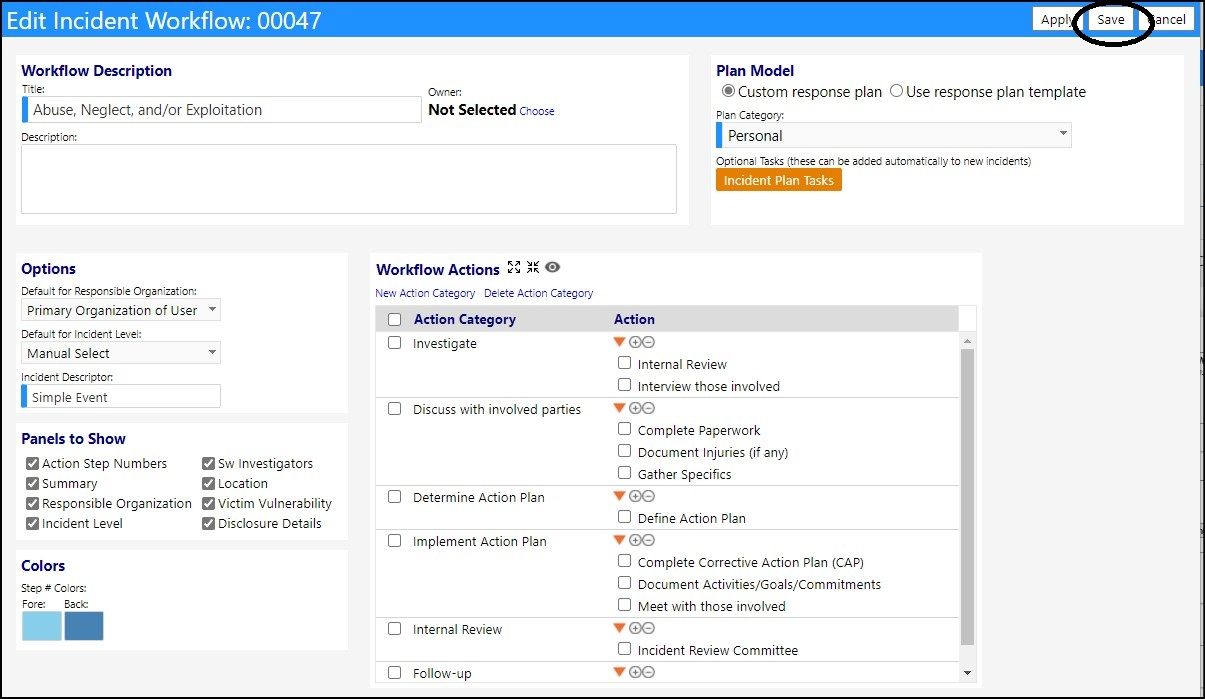
Task: Open Default for Responsible Organization dropdown
Action: pyautogui.click(x=121, y=310)
